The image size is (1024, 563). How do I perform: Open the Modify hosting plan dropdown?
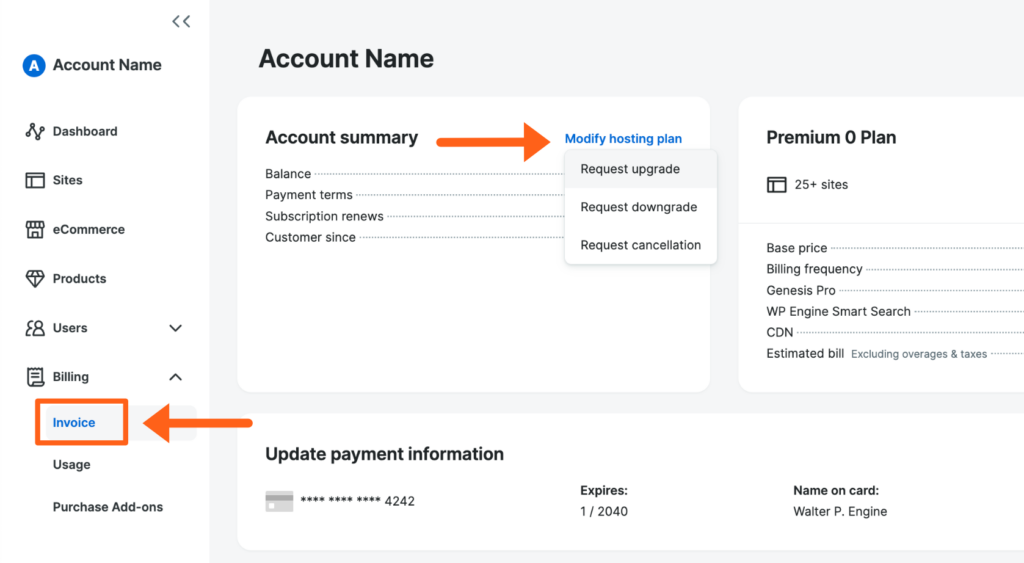[623, 139]
